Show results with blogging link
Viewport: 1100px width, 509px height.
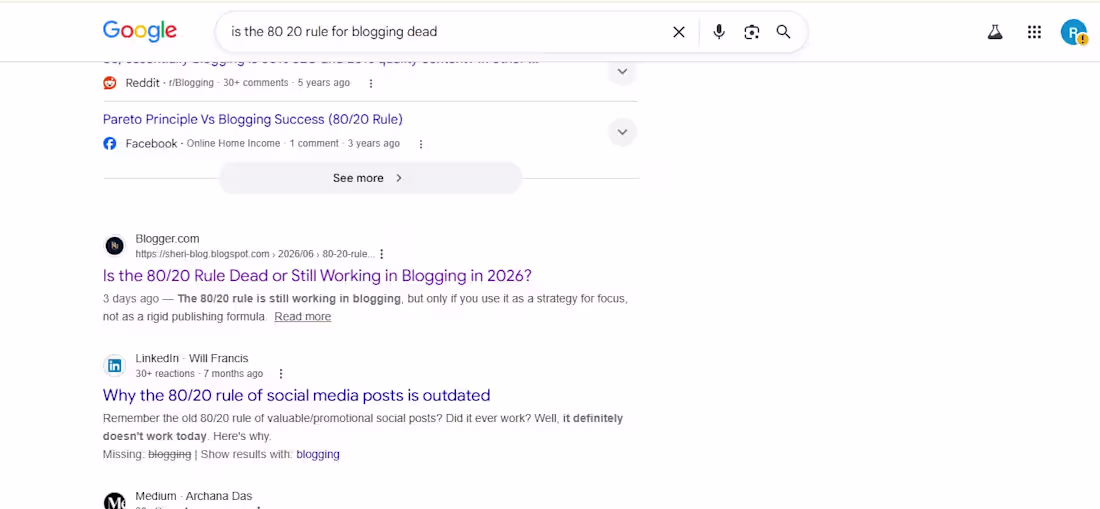click(318, 454)
